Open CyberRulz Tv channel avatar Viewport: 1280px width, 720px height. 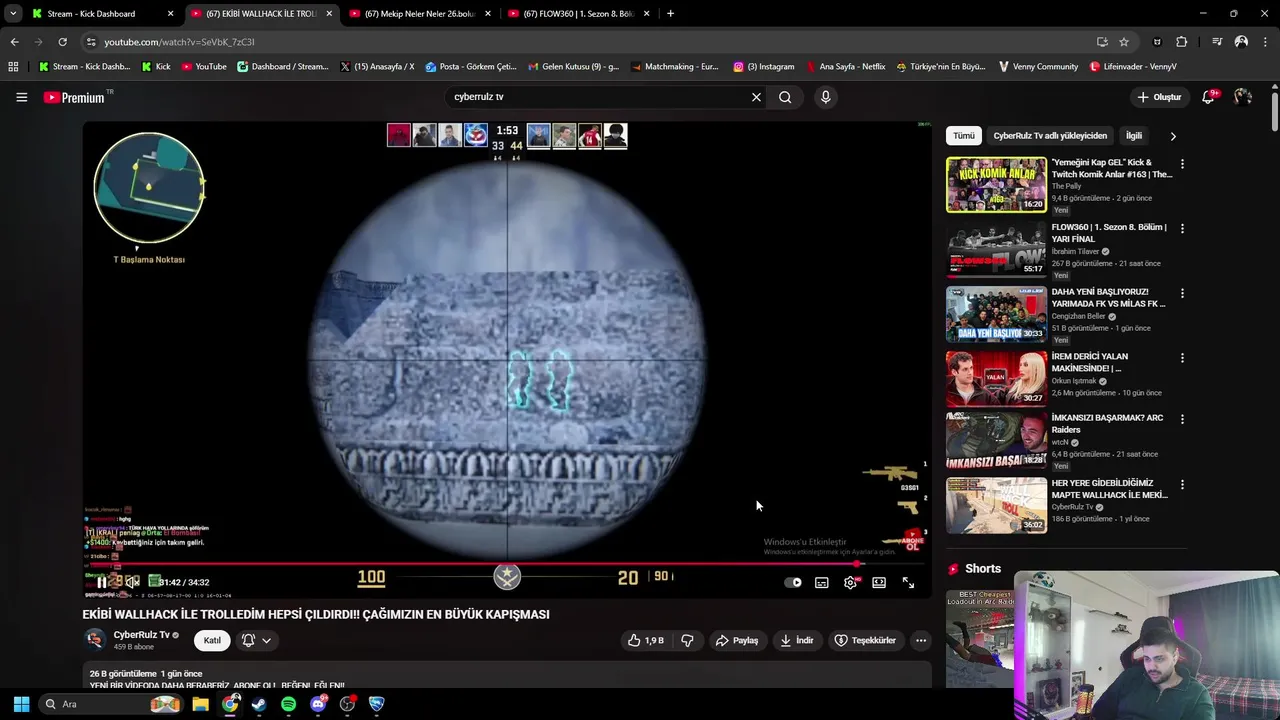coord(95,640)
